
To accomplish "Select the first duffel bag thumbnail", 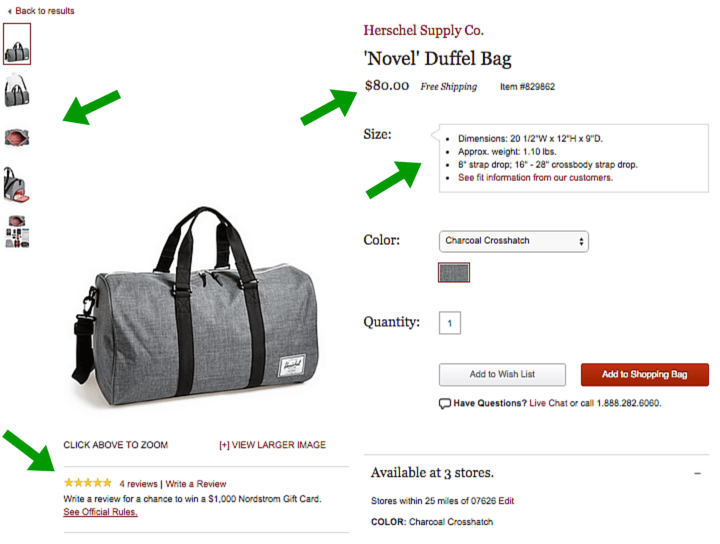I will click(17, 44).
